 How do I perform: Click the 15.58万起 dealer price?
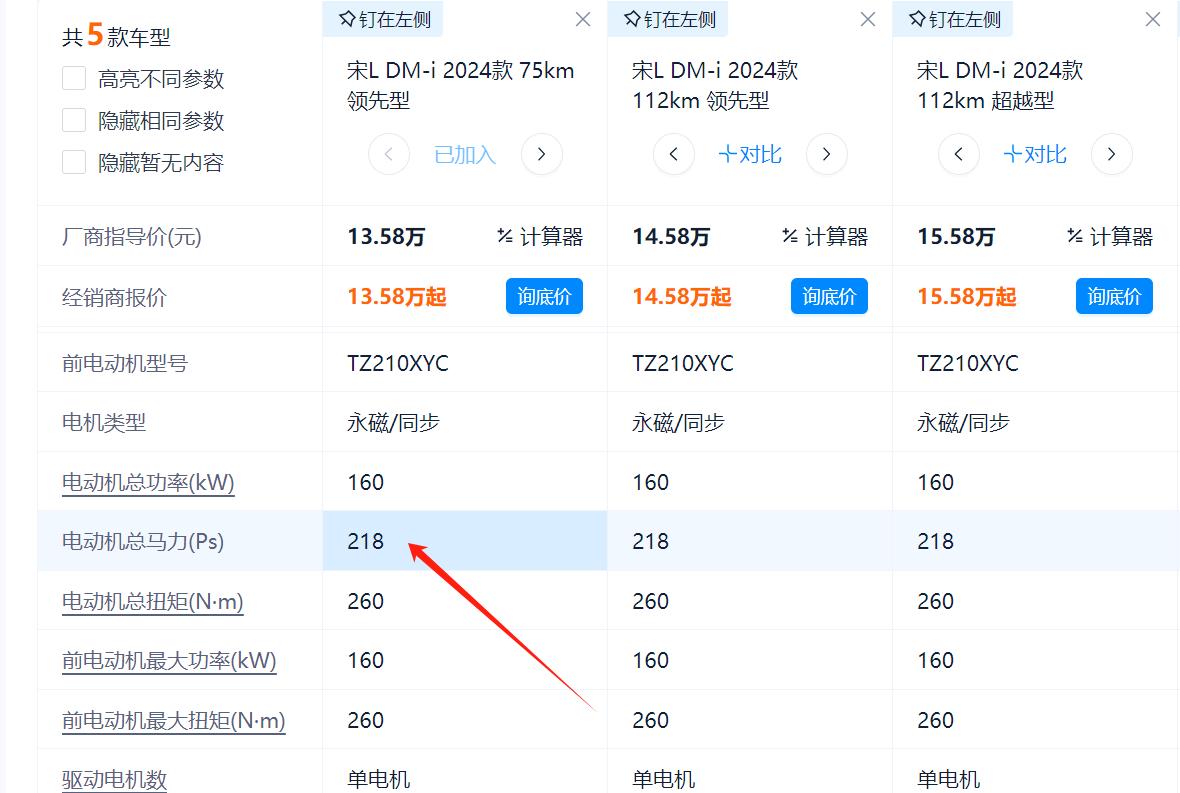tap(967, 297)
